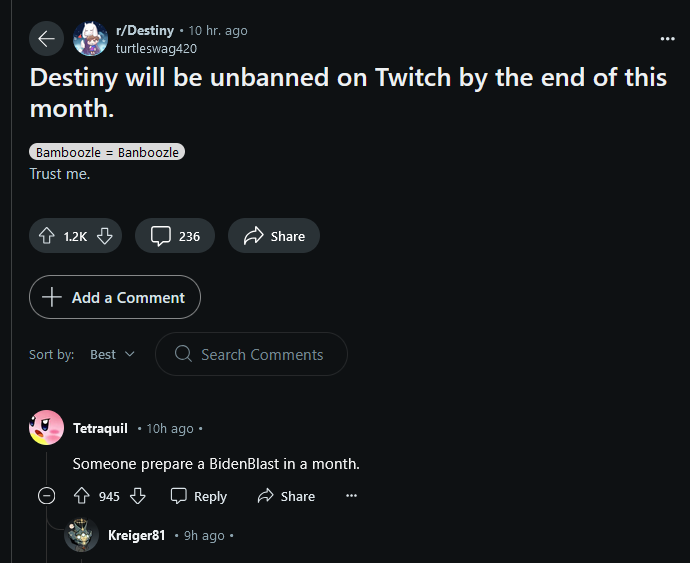Screen dimensions: 690x563
Task: Open turtleswag420's user profile
Action: (x=156, y=48)
